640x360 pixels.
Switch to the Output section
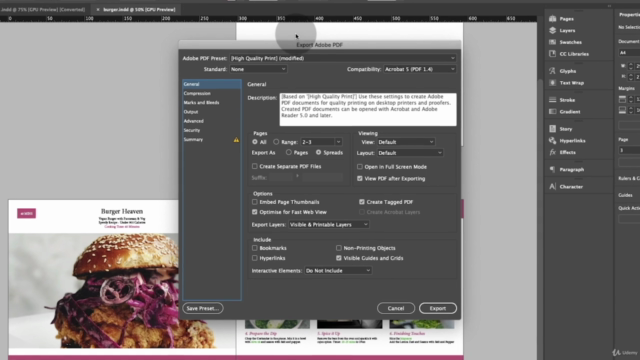[x=212, y=112]
